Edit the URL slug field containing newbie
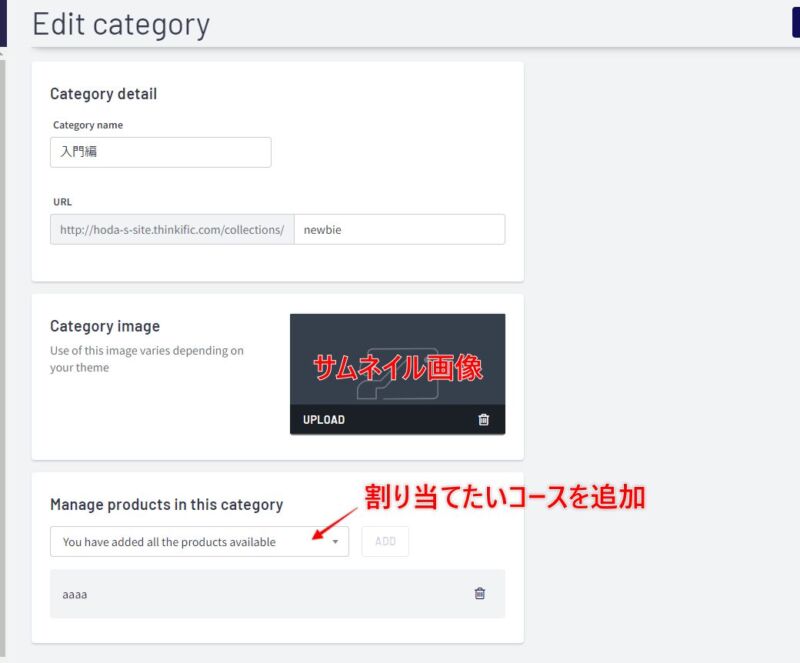 (399, 230)
